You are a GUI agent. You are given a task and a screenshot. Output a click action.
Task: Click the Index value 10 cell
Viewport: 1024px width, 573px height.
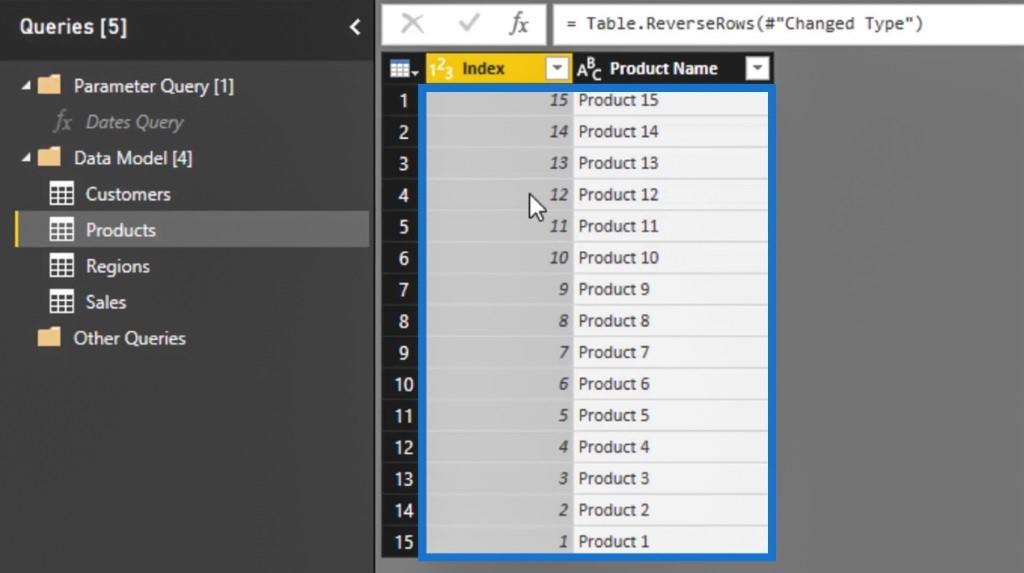coord(500,257)
